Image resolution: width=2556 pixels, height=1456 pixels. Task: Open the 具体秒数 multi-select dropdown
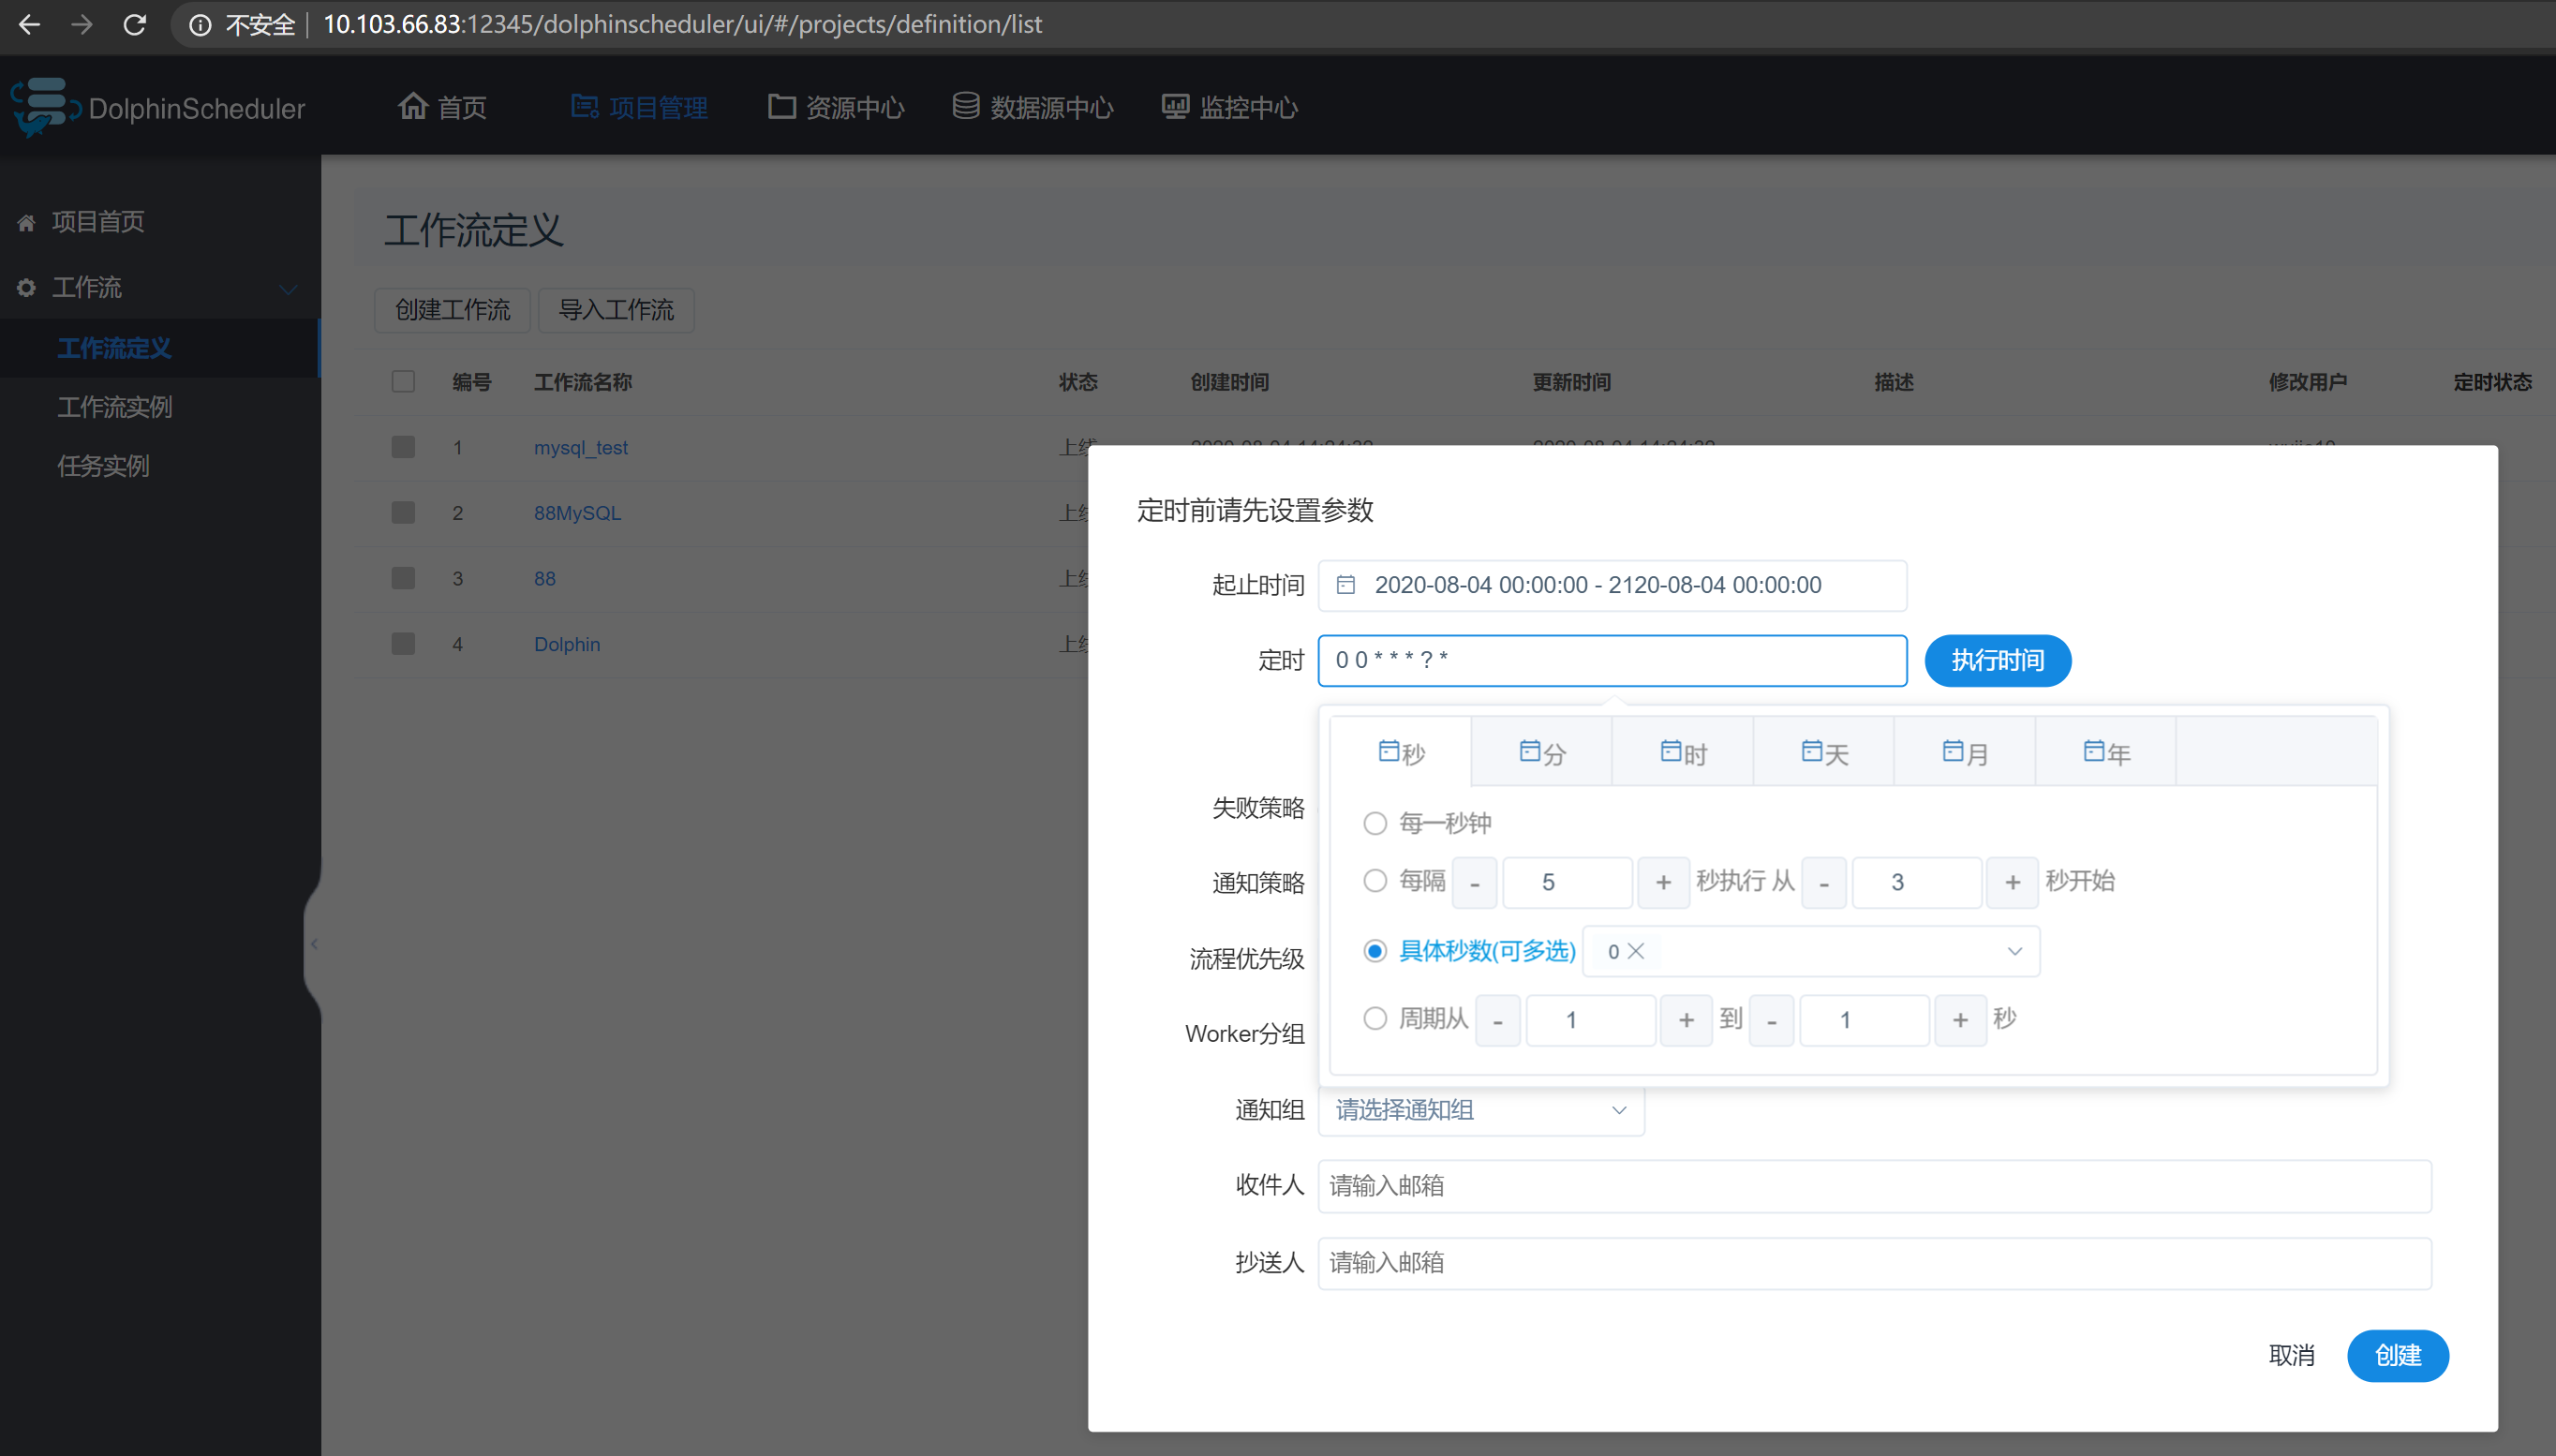tap(1808, 951)
